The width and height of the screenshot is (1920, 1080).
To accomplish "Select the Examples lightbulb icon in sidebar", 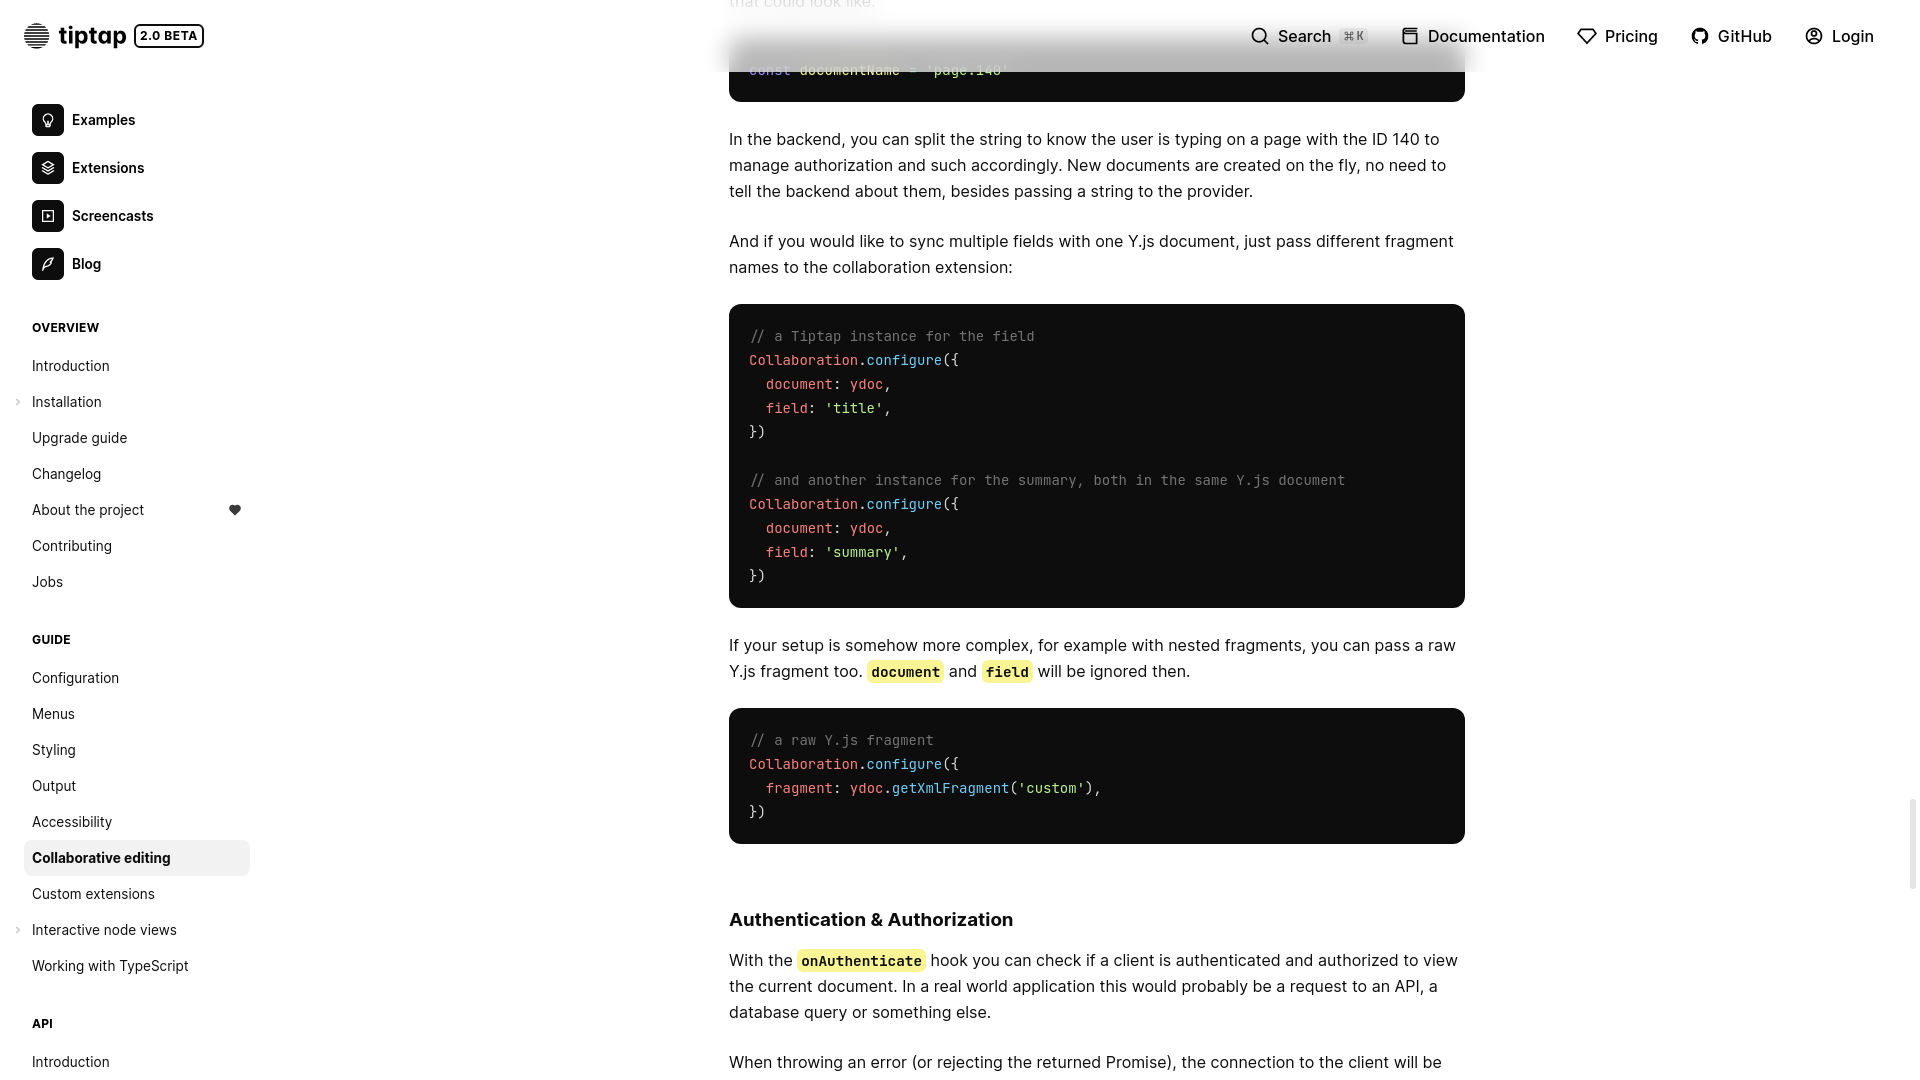I will coord(47,120).
